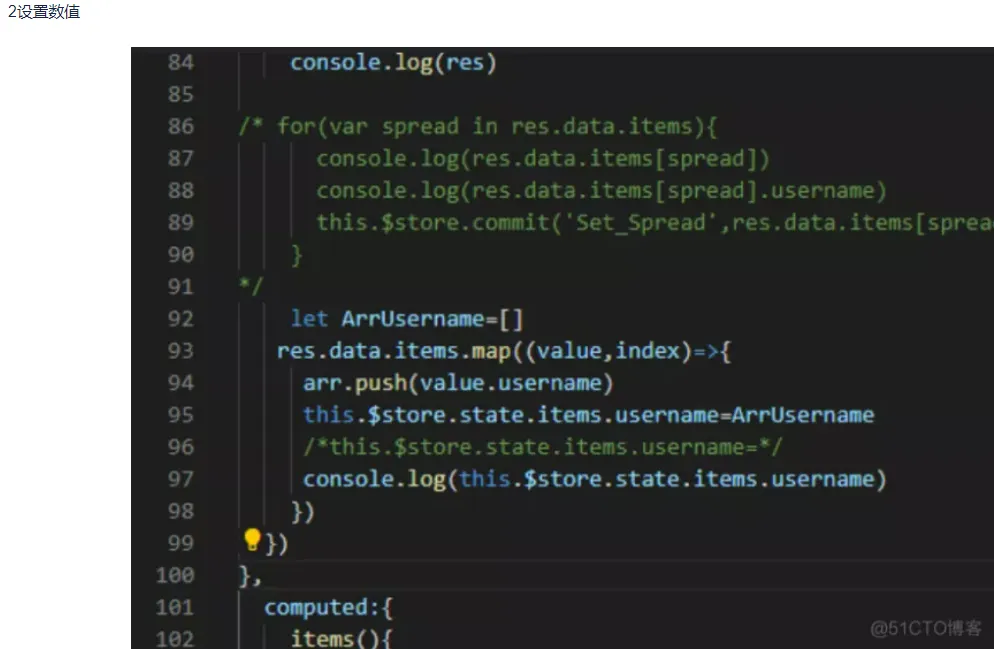Click line number 100 in the gutter

[175, 575]
